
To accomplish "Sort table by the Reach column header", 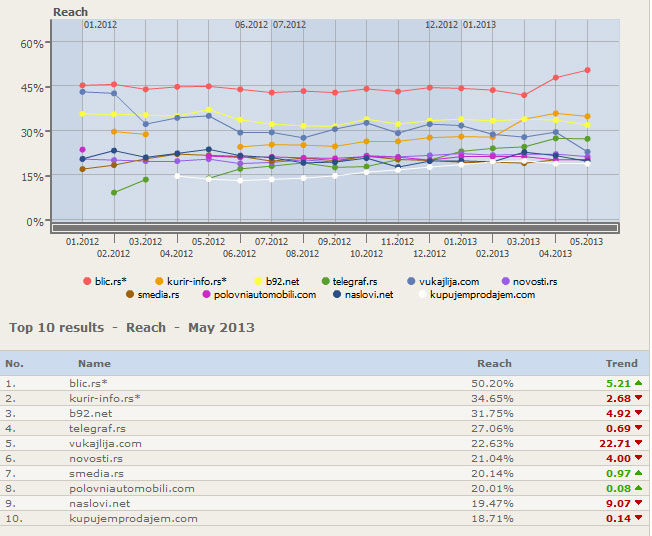I will point(494,364).
